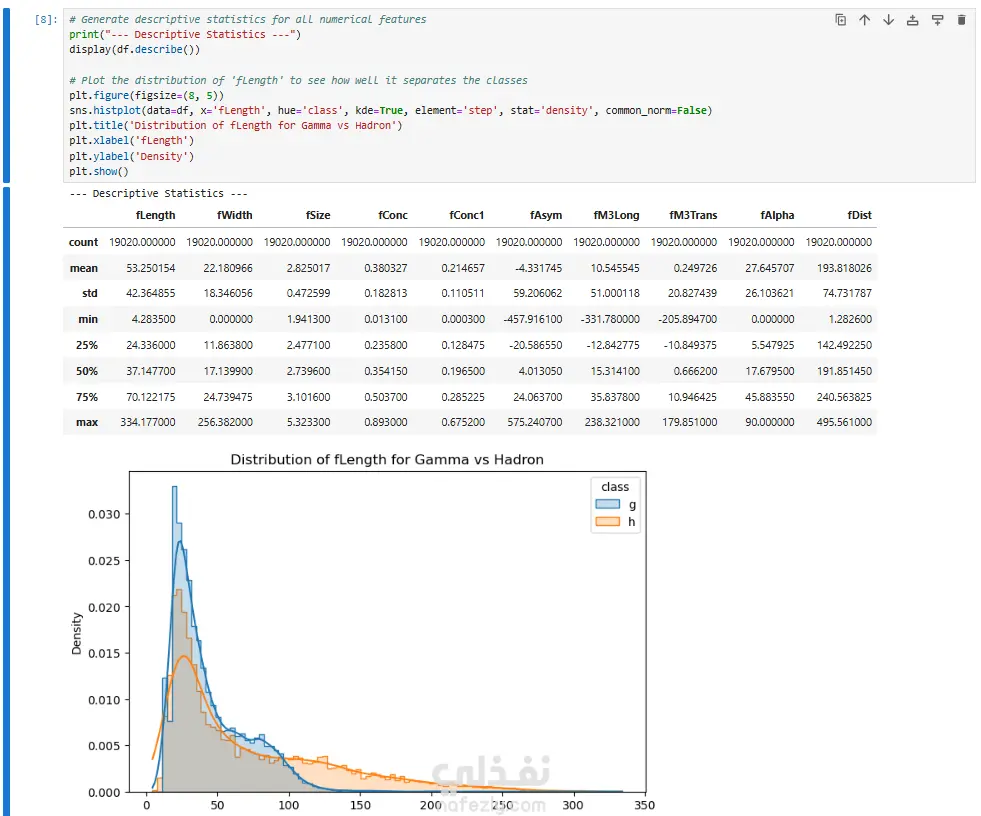Click the fLength mean value 53.250154
This screenshot has height=816, width=981.
click(x=151, y=268)
